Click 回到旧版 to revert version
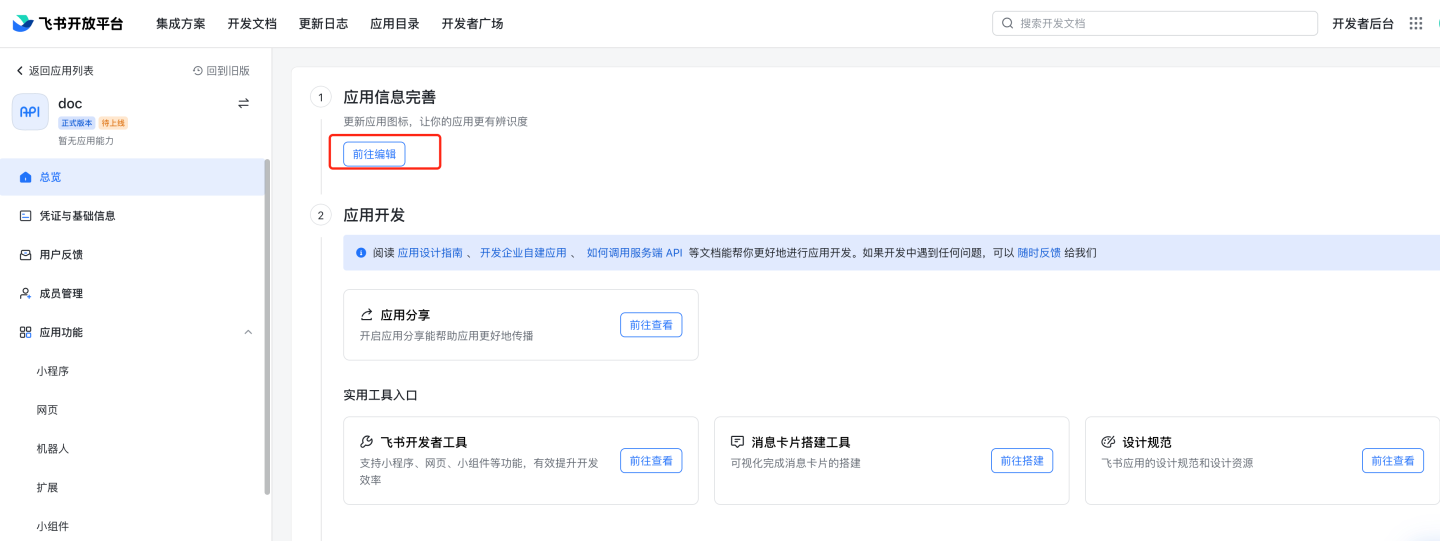This screenshot has height=541, width=1440. 221,71
